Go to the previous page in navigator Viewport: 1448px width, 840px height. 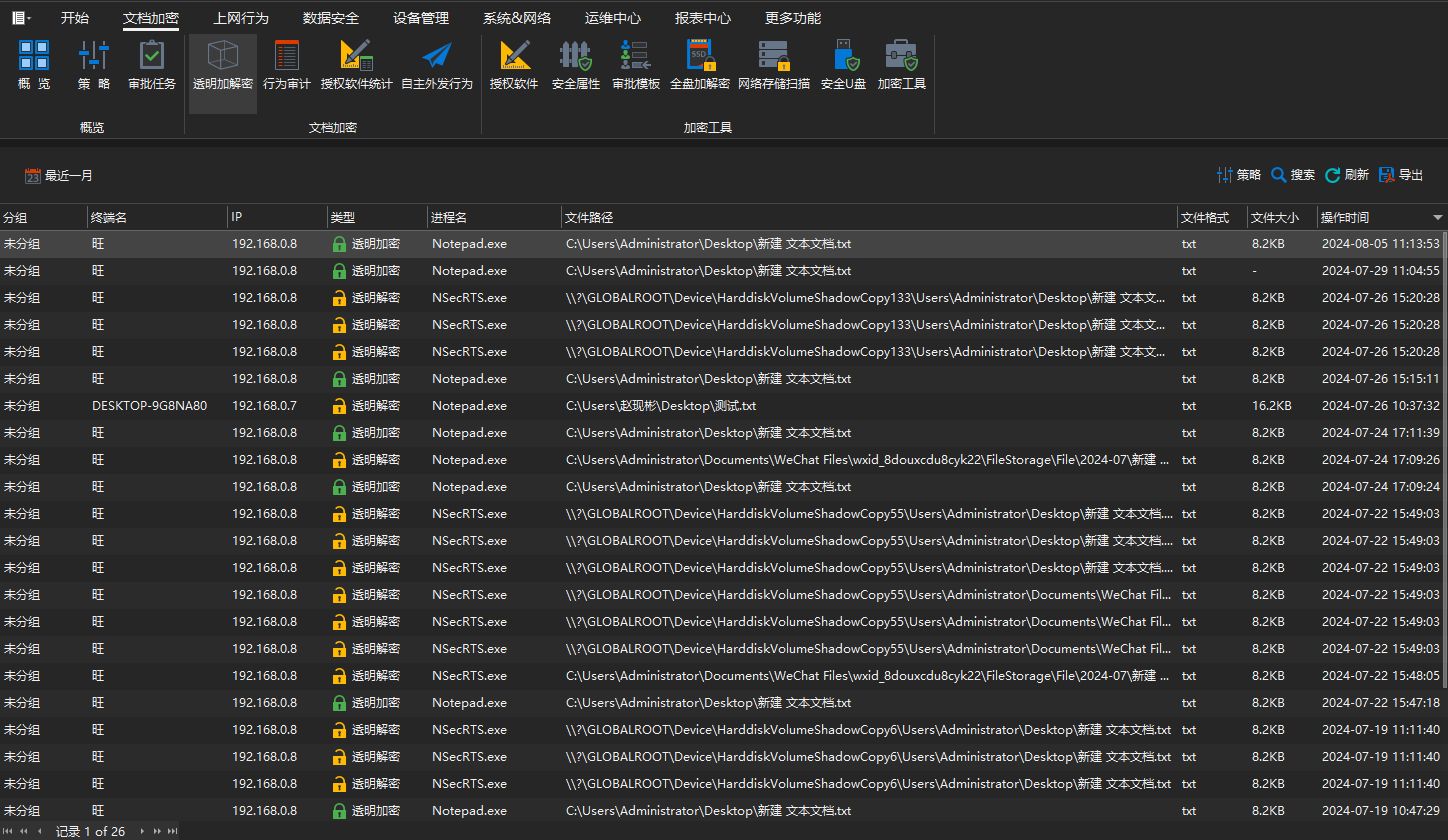tap(25, 831)
